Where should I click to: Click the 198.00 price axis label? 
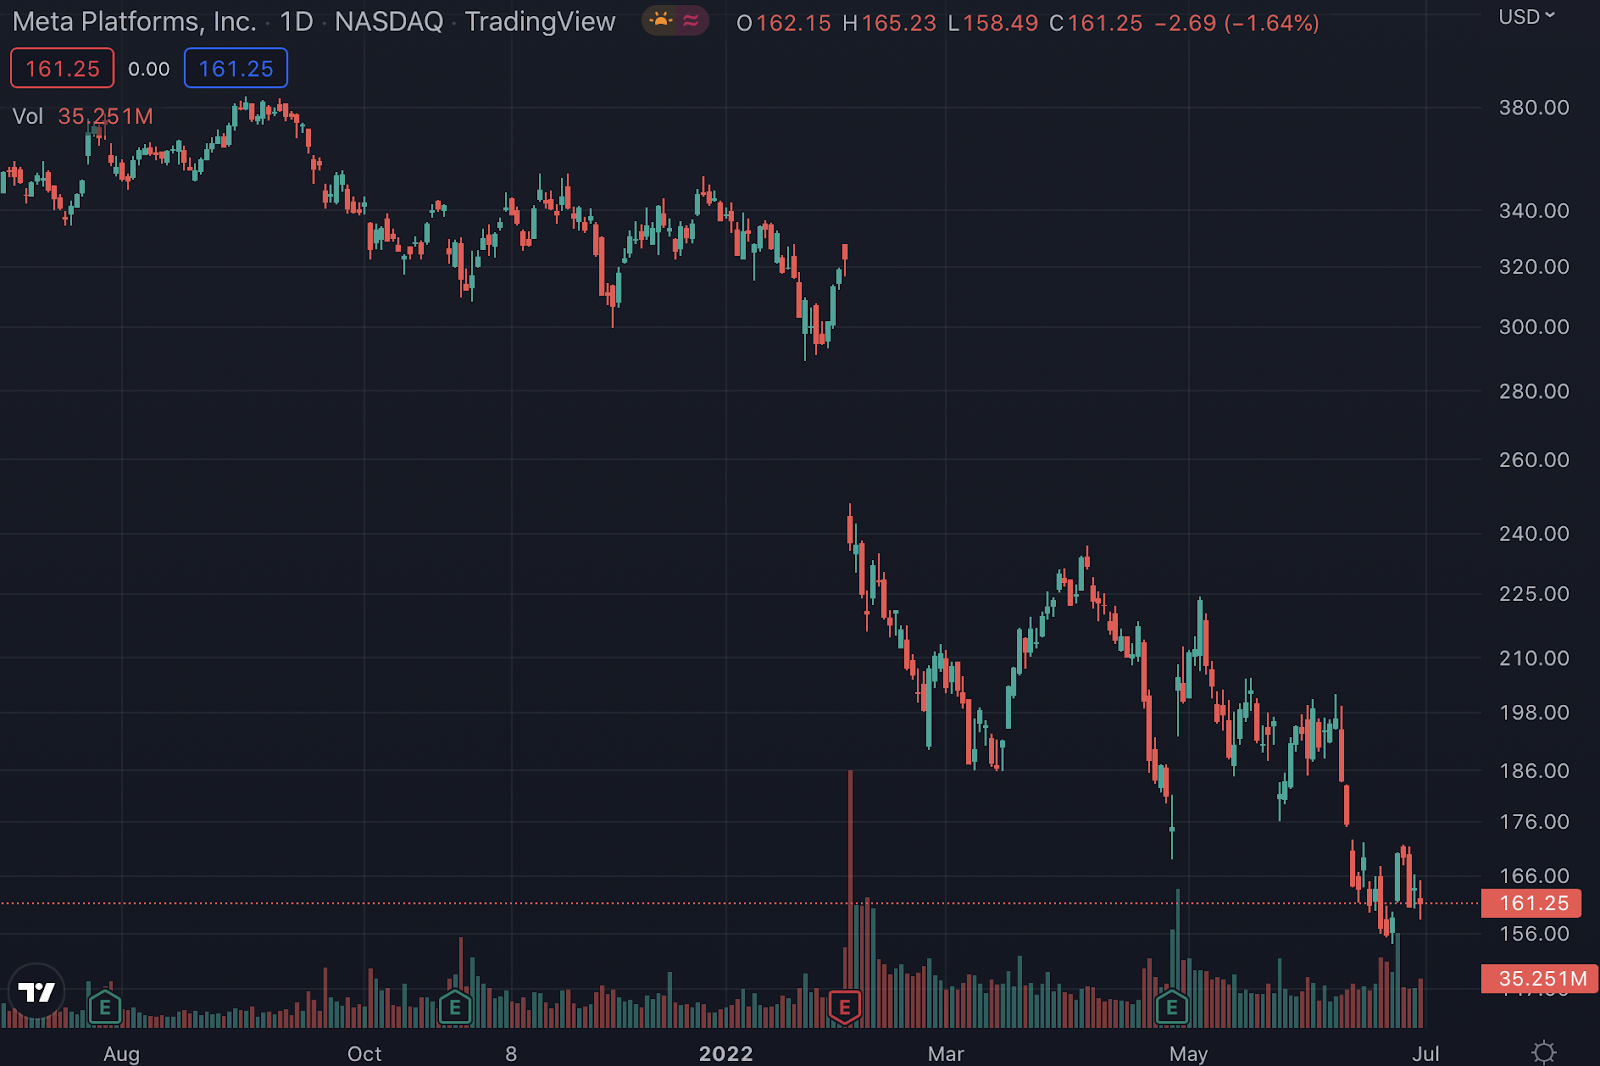1534,712
